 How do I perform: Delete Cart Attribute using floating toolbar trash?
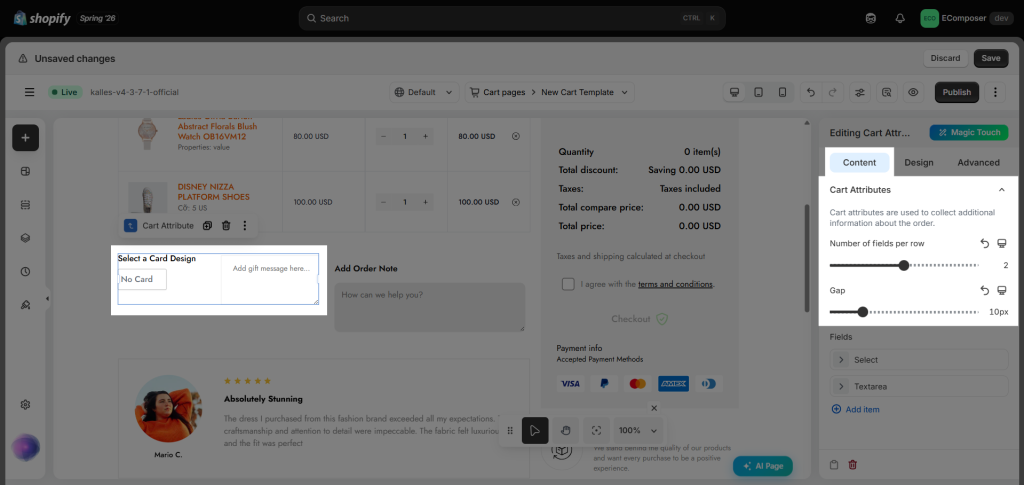pyautogui.click(x=226, y=225)
